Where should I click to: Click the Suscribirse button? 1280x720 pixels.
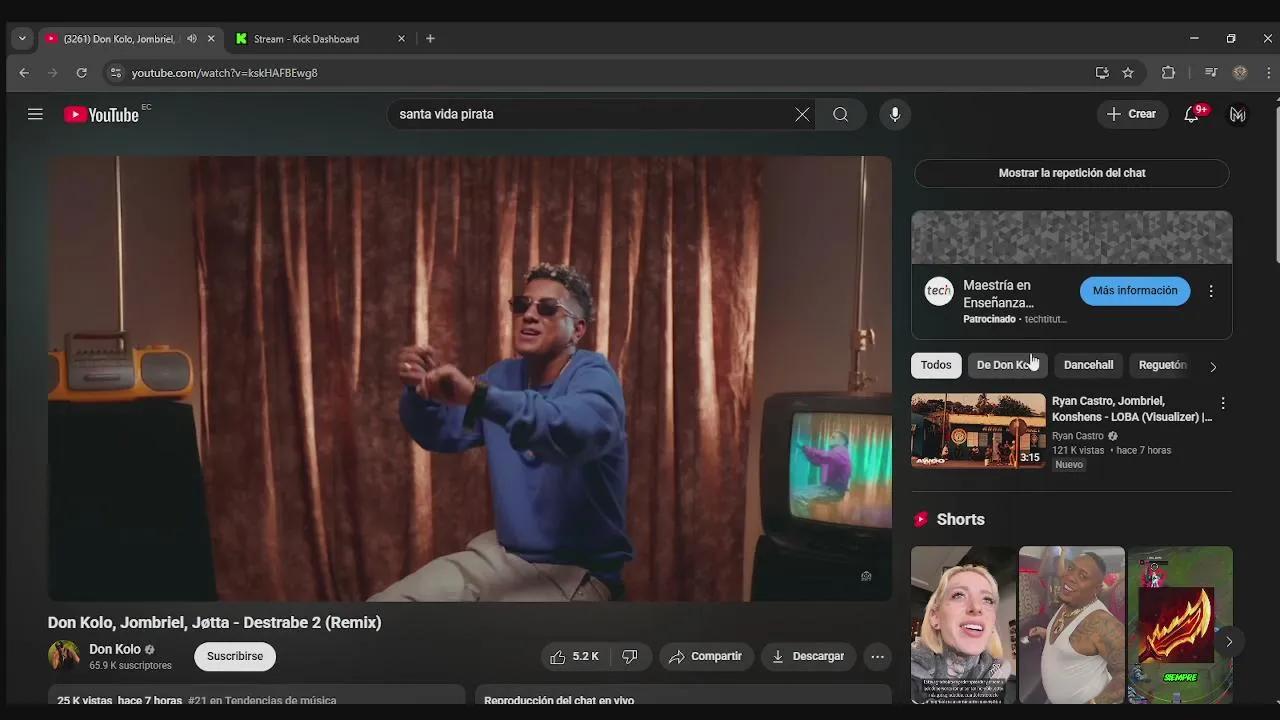[x=235, y=656]
